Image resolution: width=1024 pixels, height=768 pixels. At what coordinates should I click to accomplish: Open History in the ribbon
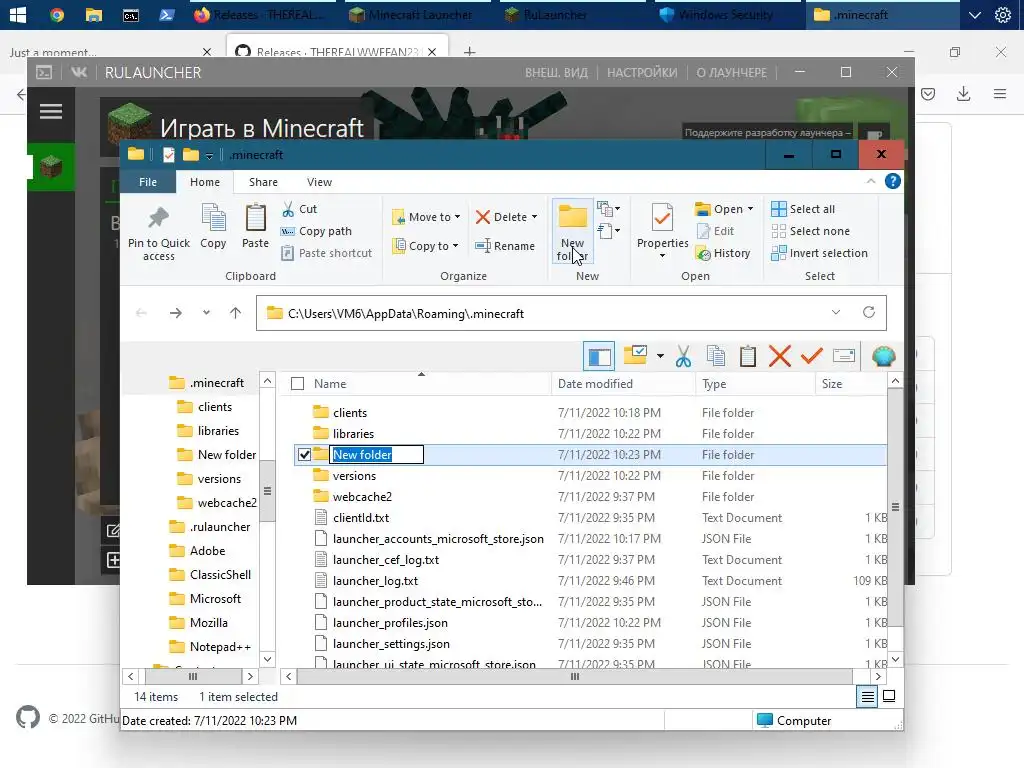[723, 253]
